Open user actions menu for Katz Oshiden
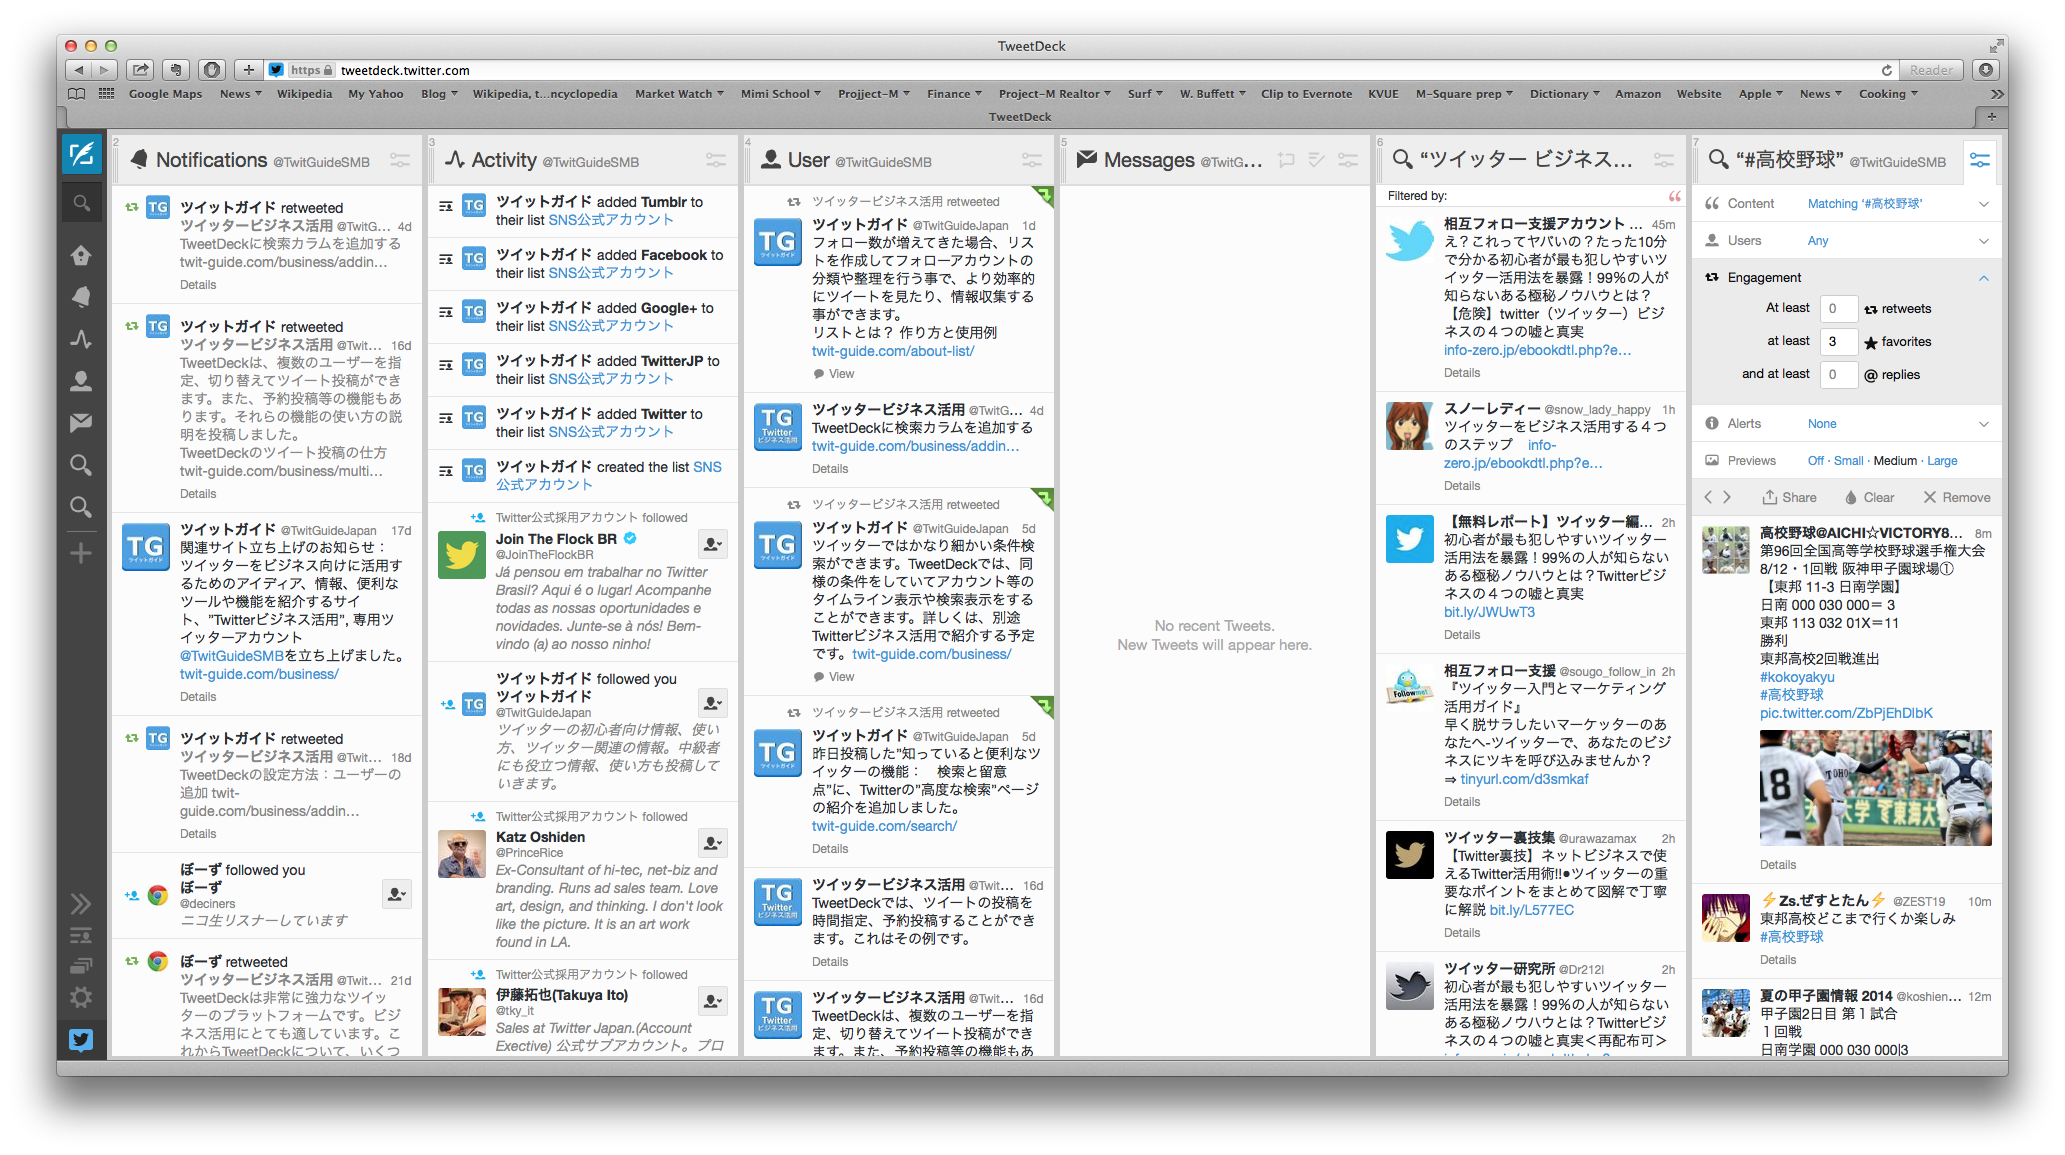The width and height of the screenshot is (2065, 1155). tap(712, 843)
